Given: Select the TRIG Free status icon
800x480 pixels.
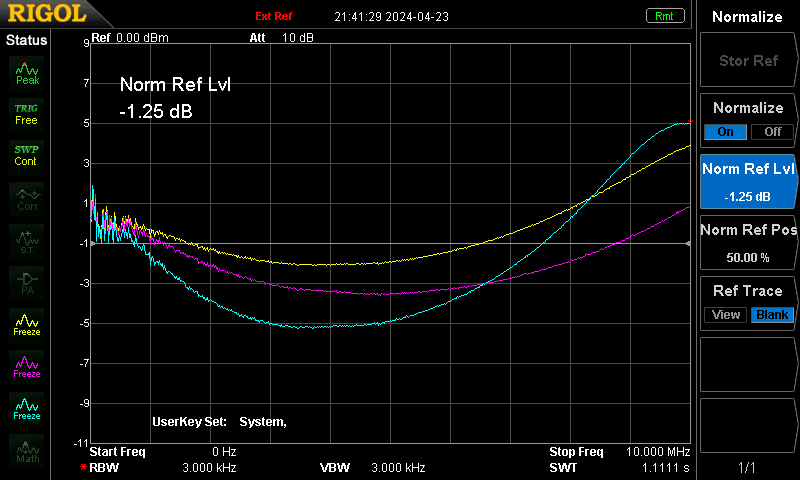Looking at the screenshot, I should coord(27,115).
